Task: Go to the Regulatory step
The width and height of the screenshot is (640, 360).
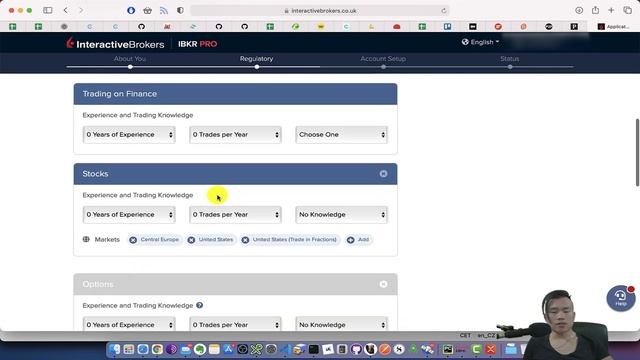Action: [256, 59]
